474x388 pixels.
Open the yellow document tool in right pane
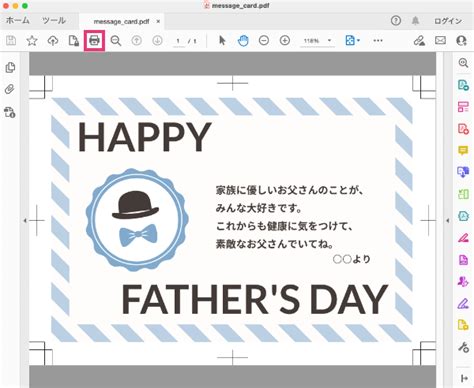(463, 325)
